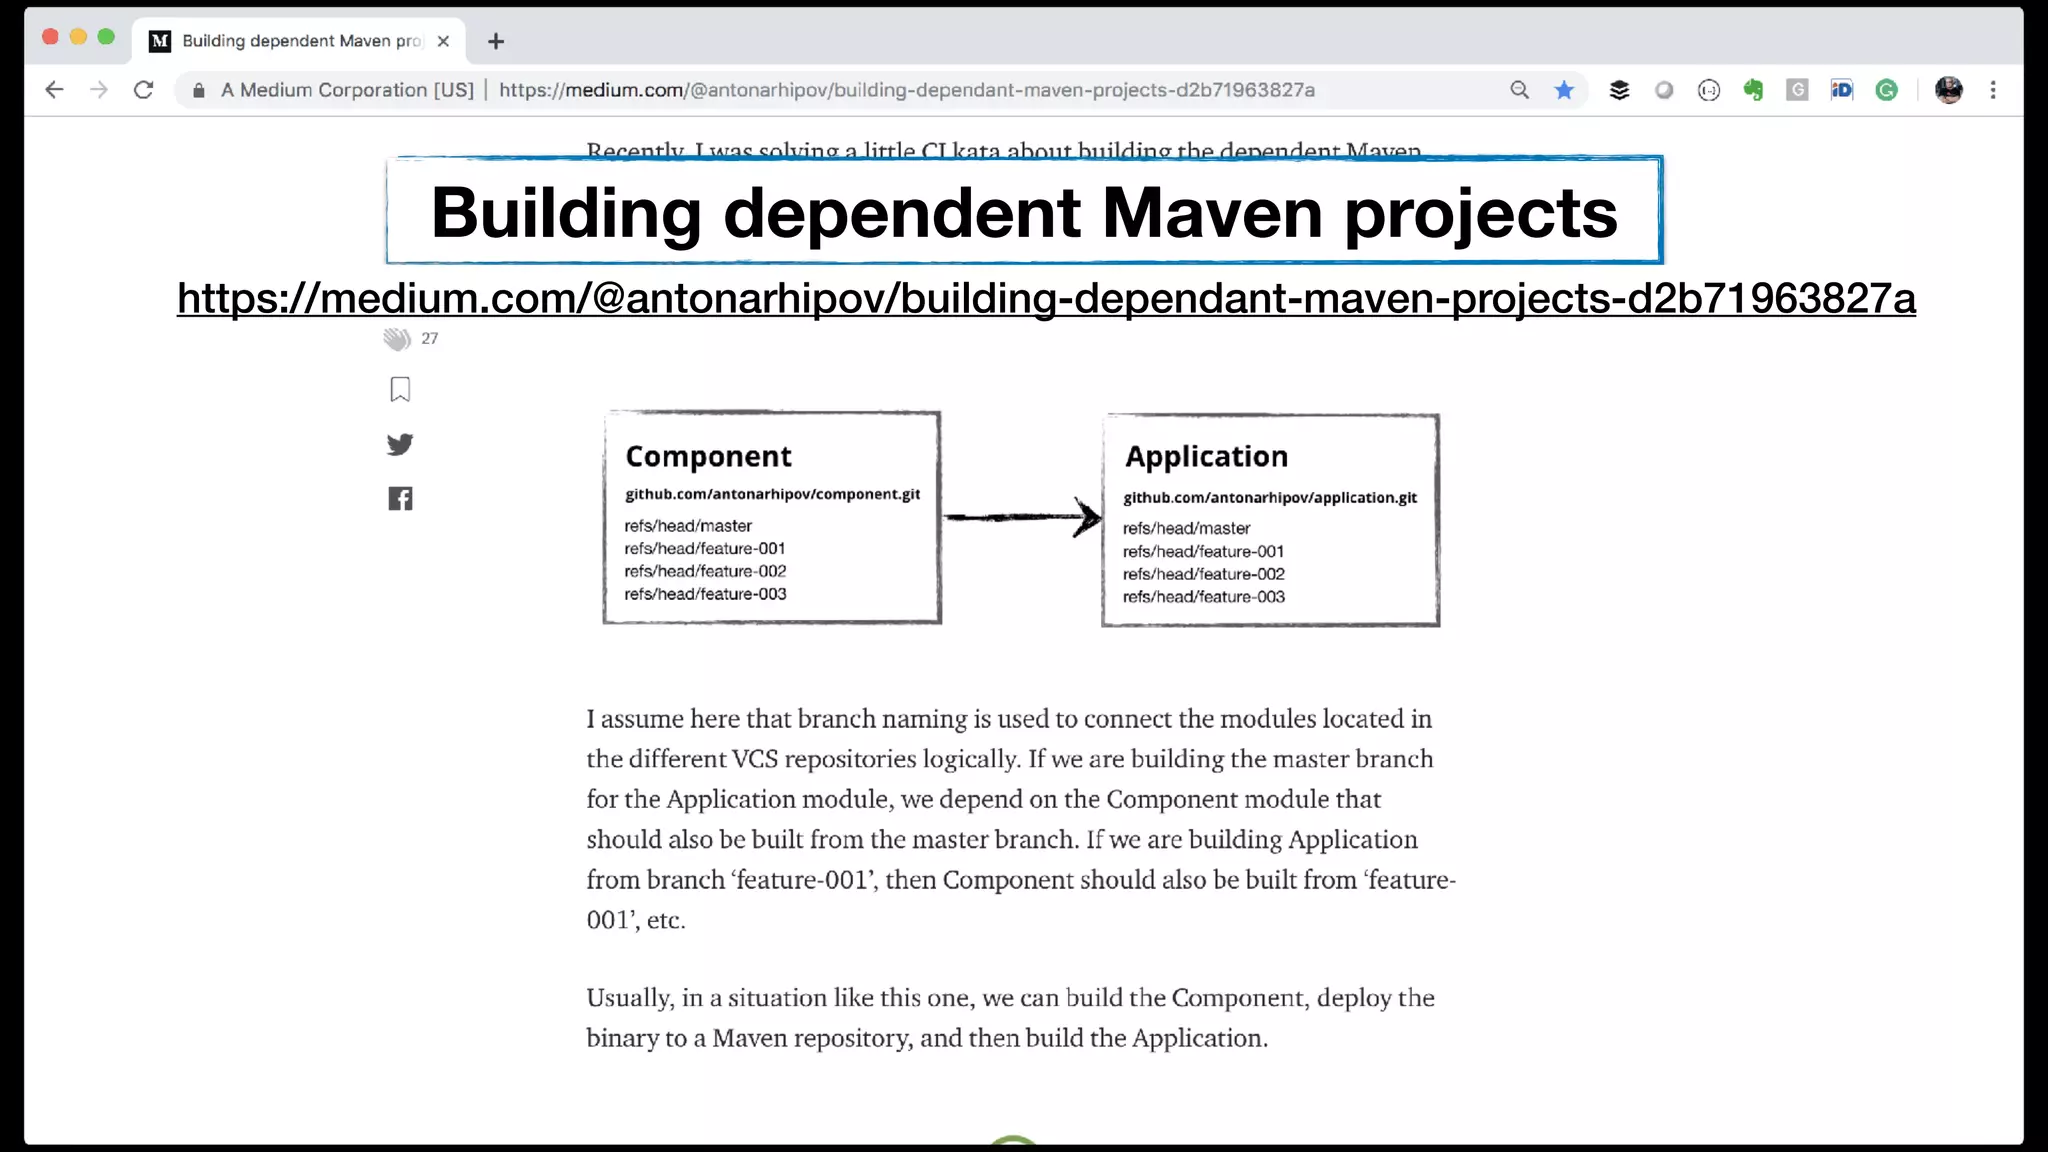This screenshot has height=1152, width=2048.
Task: Go back to the previous page
Action: (54, 90)
